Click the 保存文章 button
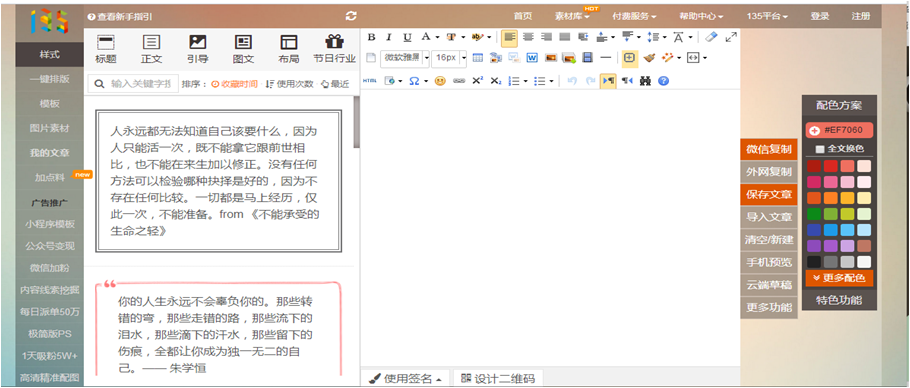This screenshot has width=910, height=388. click(769, 194)
